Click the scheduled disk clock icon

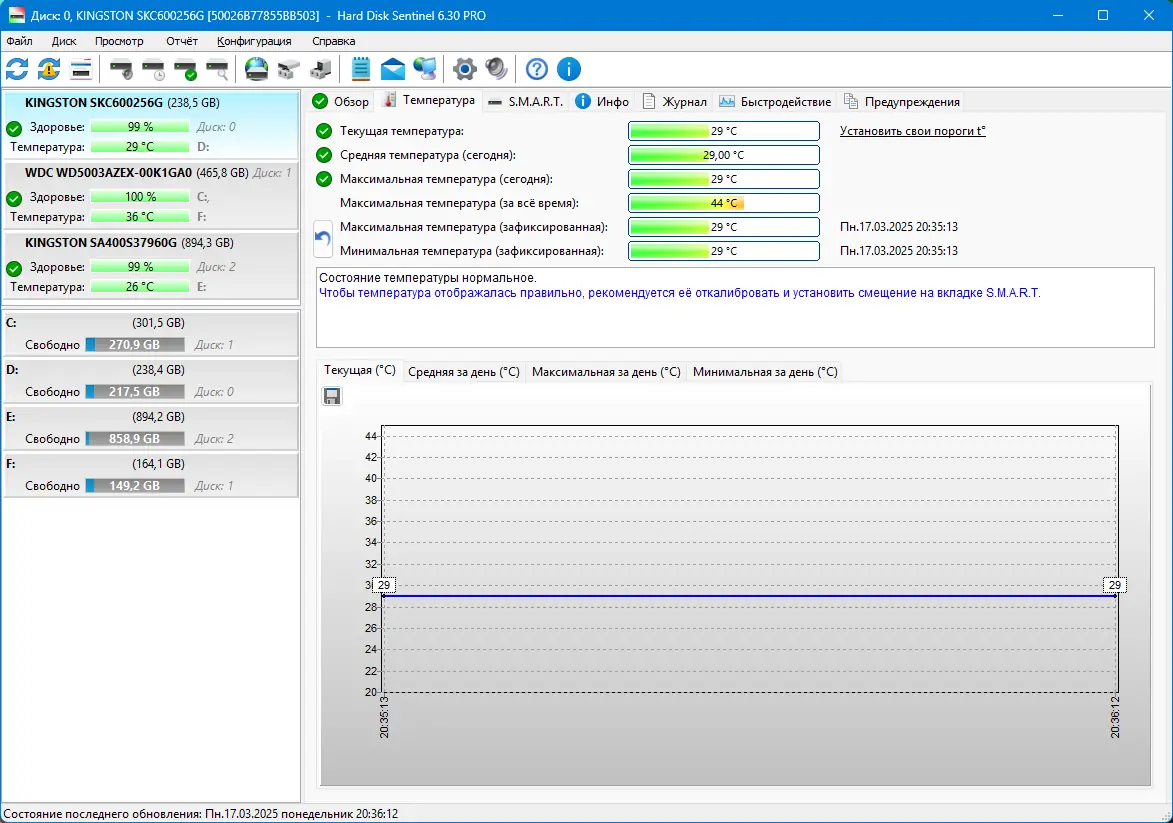(153, 69)
